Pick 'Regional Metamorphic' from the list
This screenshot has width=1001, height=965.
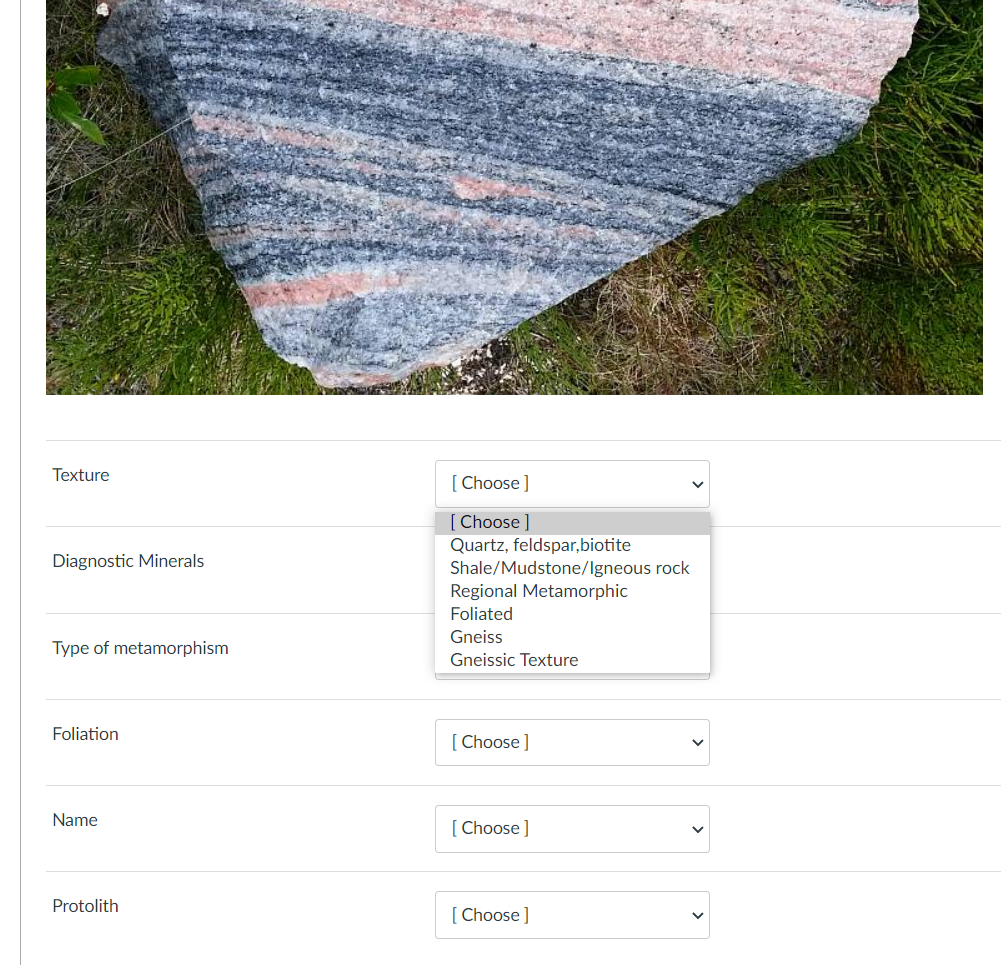coord(572,592)
